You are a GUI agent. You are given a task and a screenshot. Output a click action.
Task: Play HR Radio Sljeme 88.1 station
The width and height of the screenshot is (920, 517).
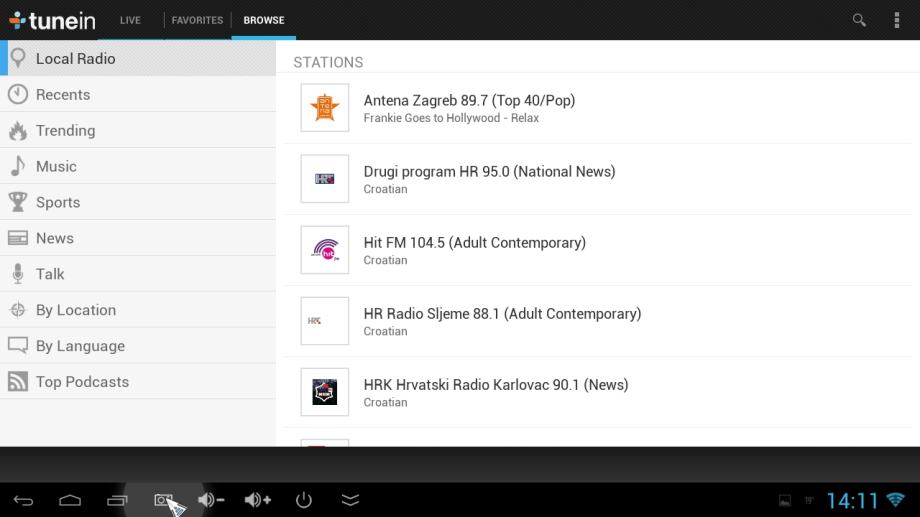pos(597,321)
